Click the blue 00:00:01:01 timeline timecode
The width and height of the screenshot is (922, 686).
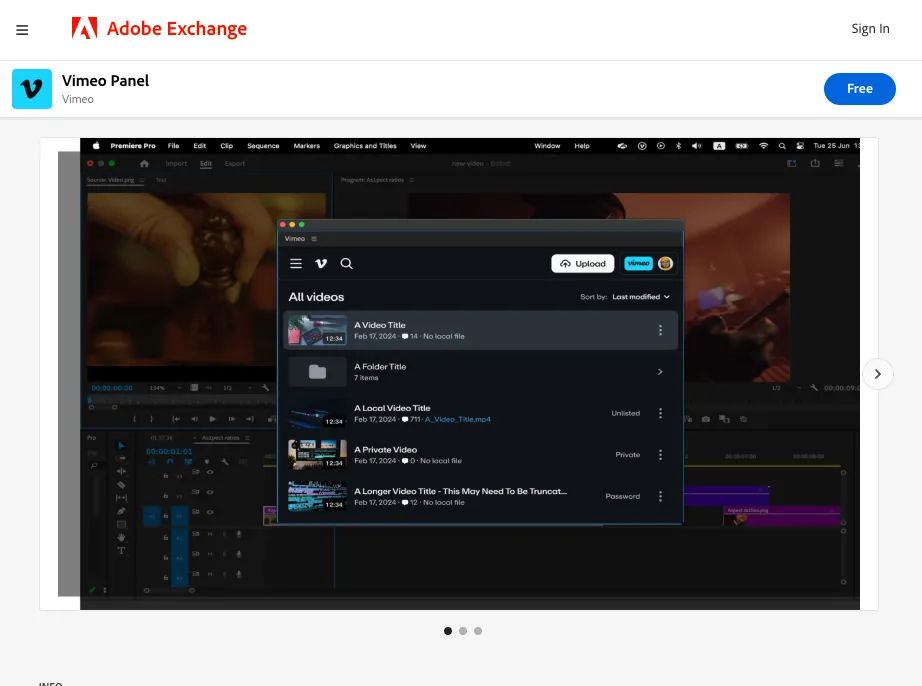click(169, 451)
